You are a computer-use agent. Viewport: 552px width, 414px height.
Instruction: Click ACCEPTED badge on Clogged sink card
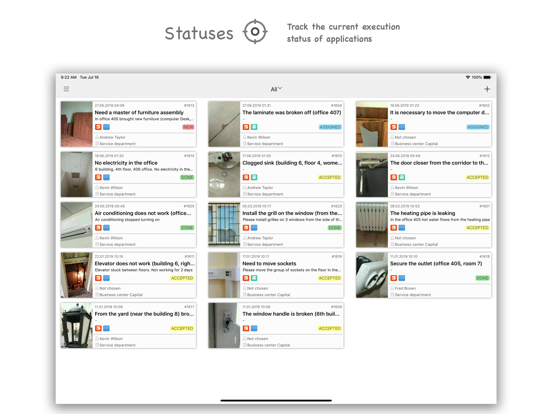tap(330, 177)
